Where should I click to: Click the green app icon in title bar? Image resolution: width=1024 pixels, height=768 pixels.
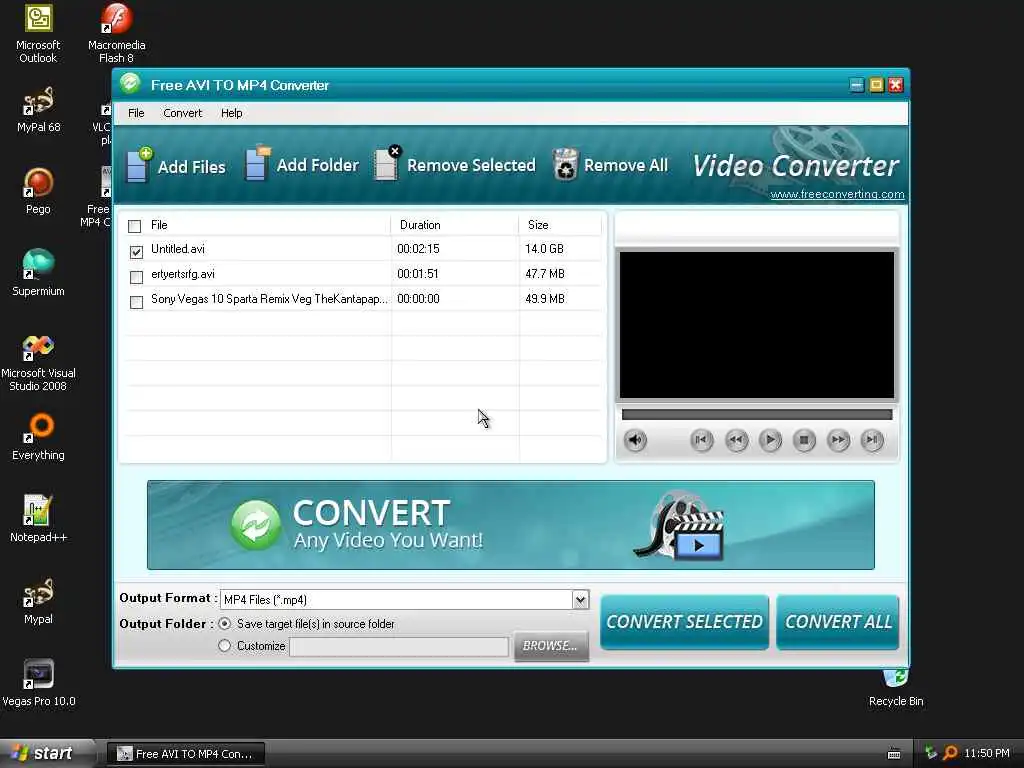click(x=130, y=83)
